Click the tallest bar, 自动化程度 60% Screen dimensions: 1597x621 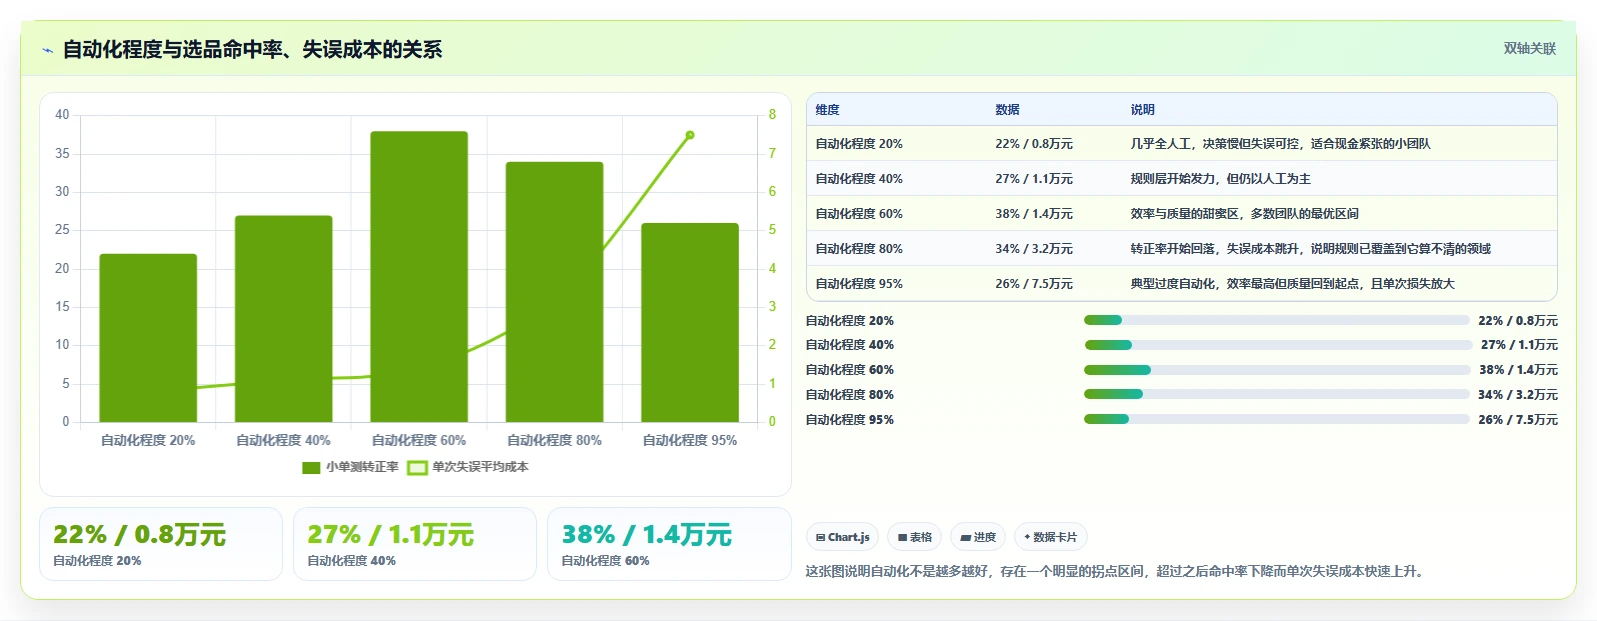pyautogui.click(x=419, y=277)
